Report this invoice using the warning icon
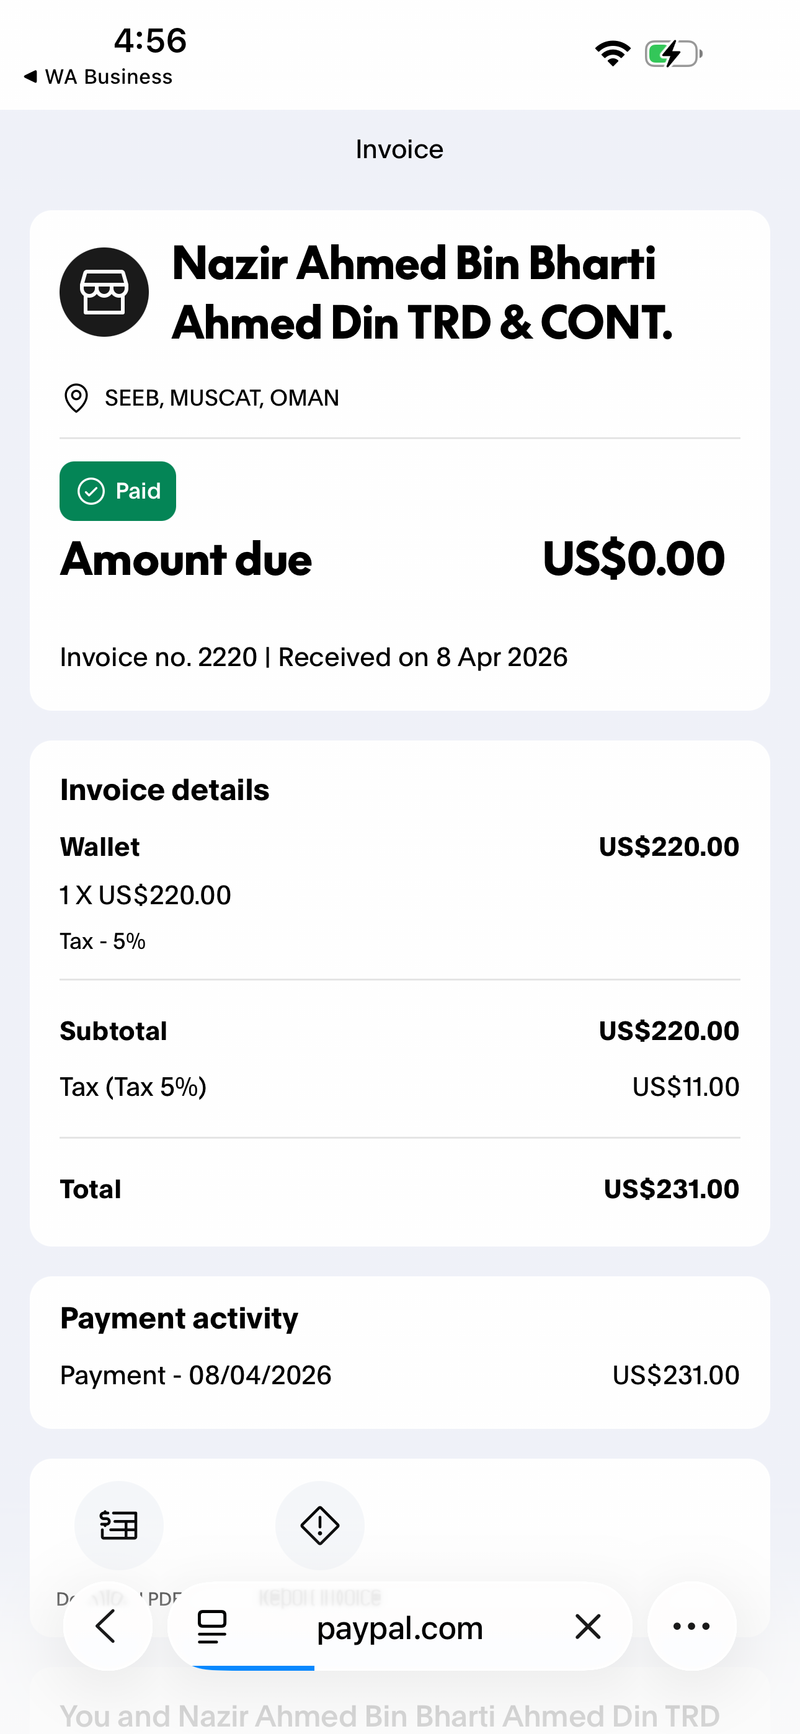 (x=320, y=1525)
